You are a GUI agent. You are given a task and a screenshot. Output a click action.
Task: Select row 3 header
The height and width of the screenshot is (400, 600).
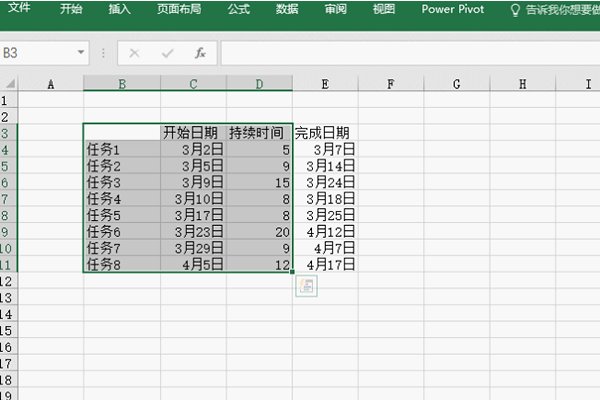(8, 133)
